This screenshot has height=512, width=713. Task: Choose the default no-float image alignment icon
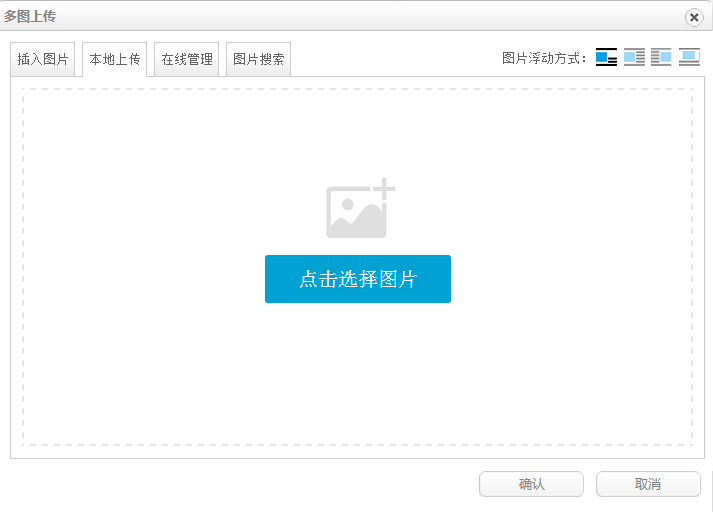point(606,57)
